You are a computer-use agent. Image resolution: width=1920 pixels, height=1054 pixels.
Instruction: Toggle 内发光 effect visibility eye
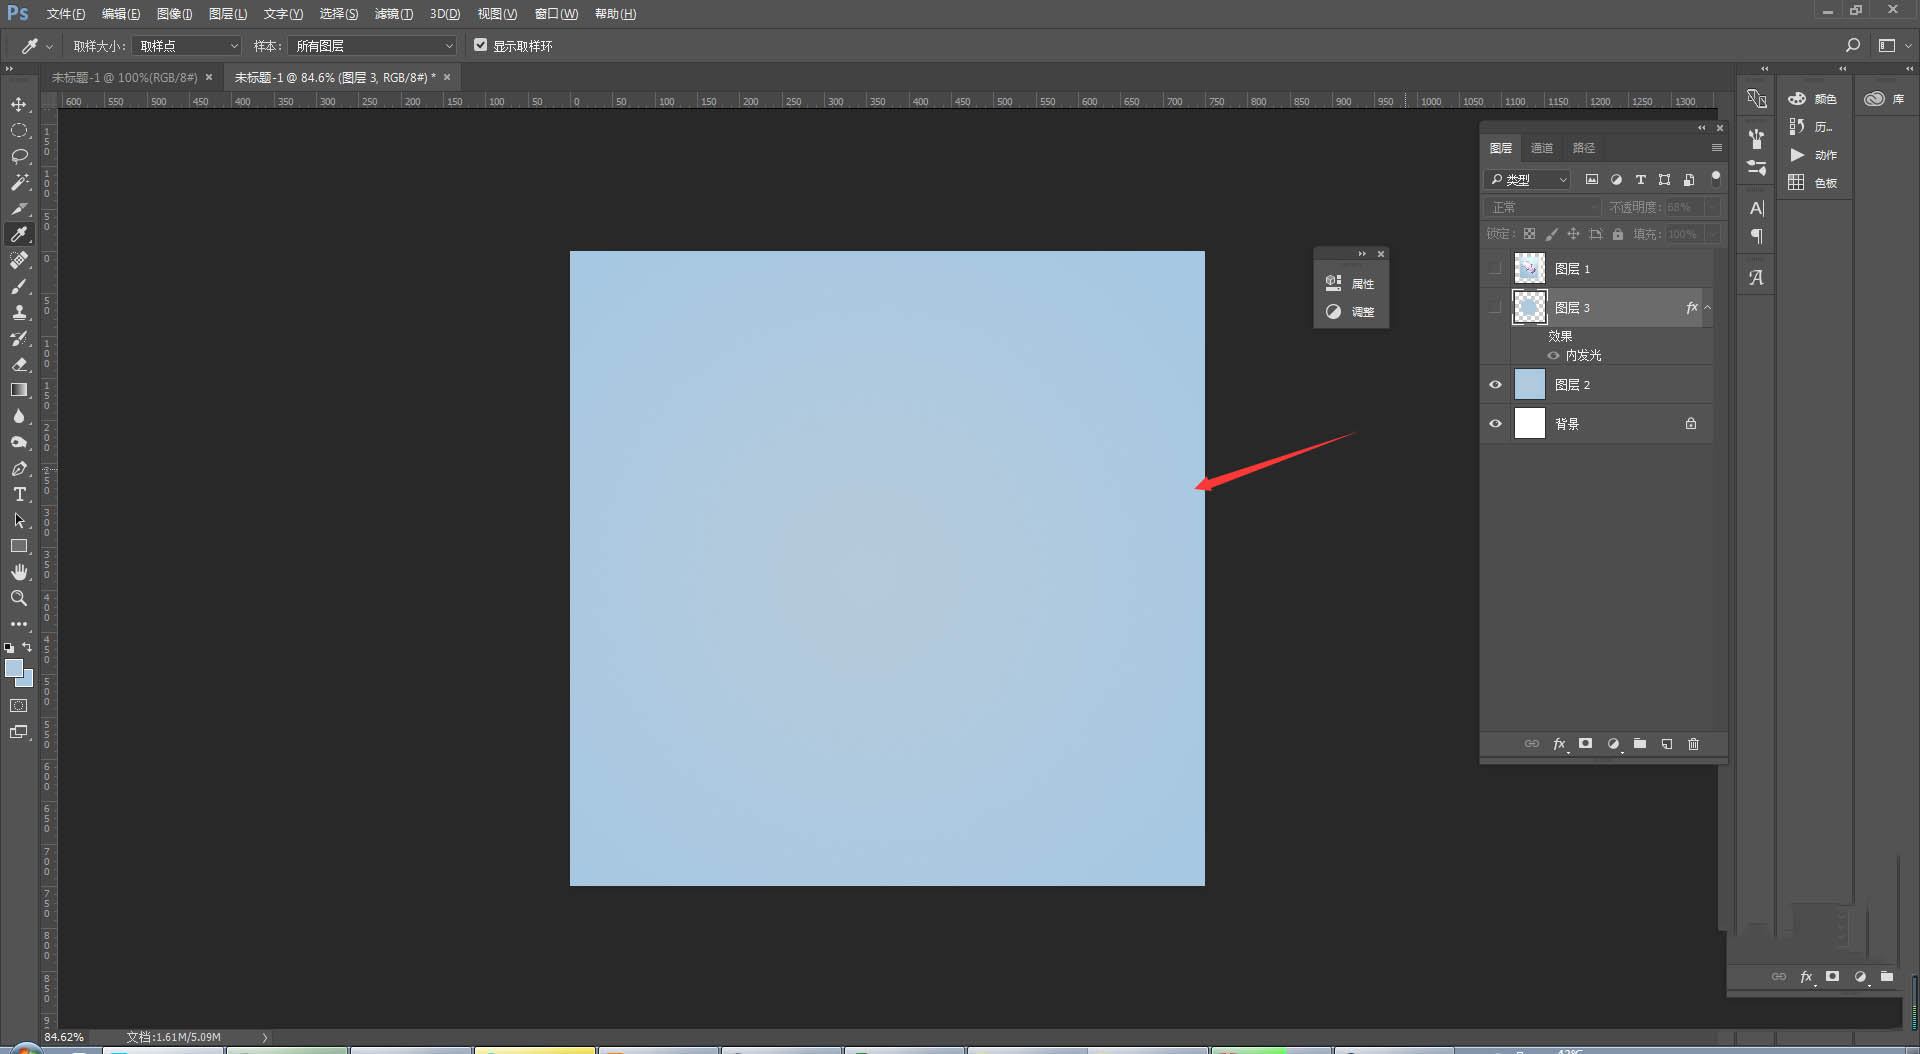point(1553,355)
